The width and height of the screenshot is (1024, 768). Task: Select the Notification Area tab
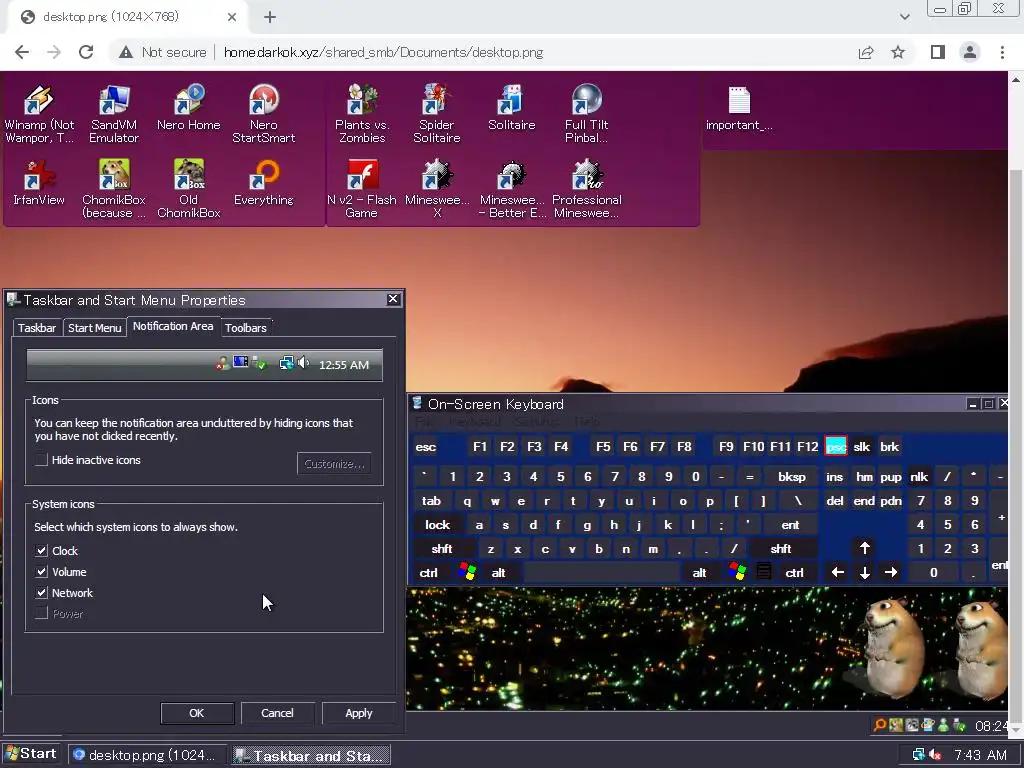coord(173,327)
